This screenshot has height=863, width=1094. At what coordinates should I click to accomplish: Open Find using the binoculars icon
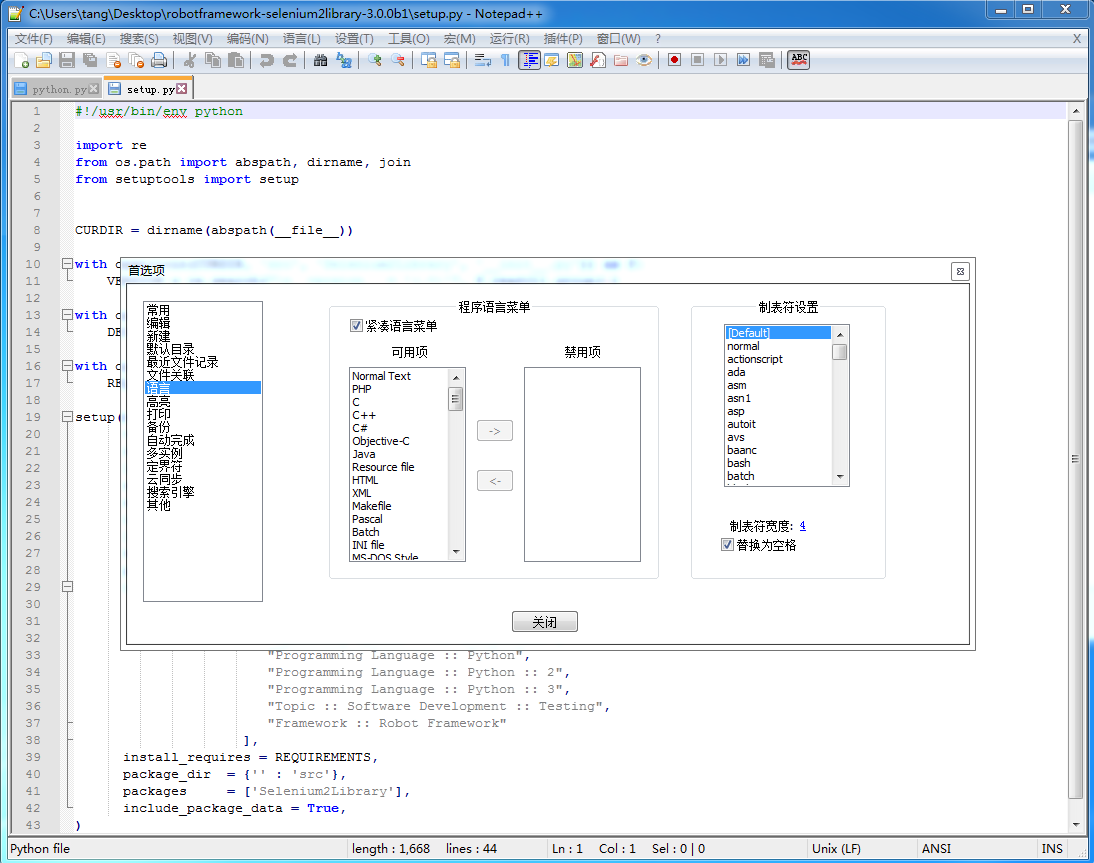pyautogui.click(x=321, y=60)
